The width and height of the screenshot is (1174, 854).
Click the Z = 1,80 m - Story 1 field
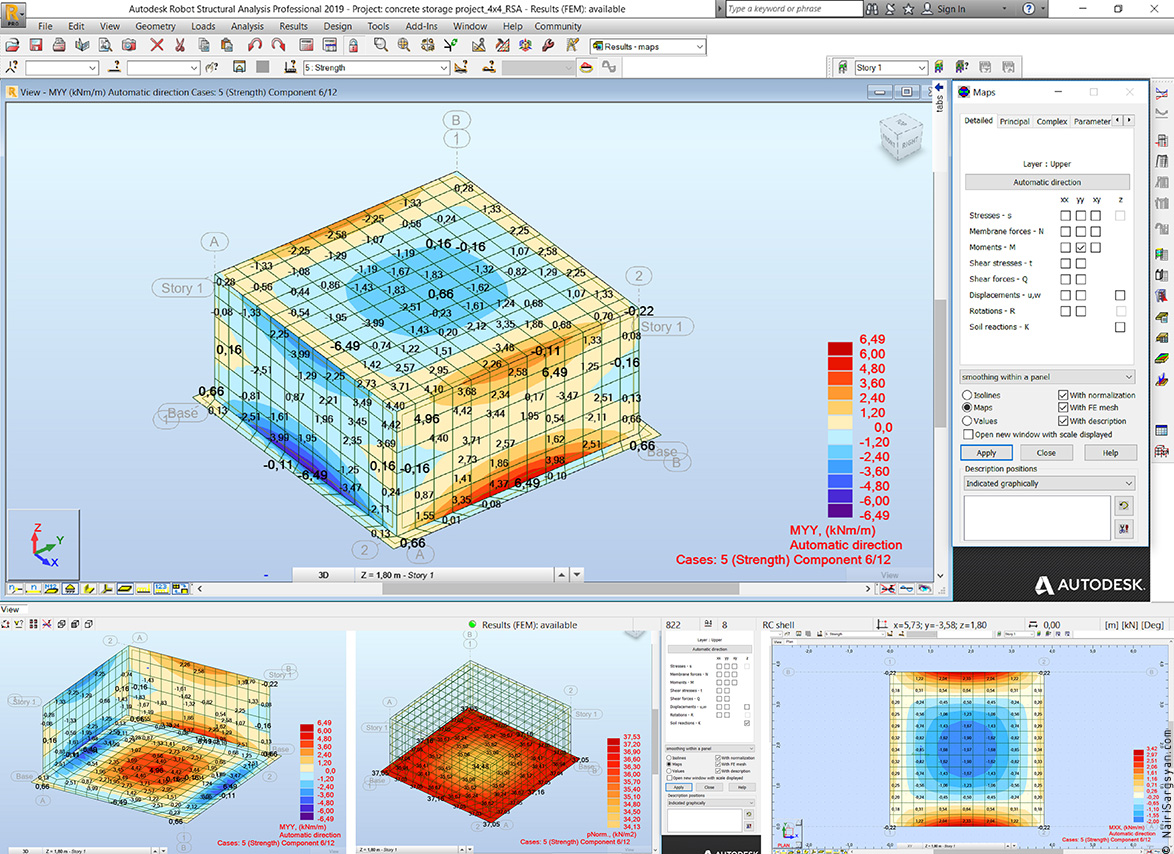[x=454, y=575]
